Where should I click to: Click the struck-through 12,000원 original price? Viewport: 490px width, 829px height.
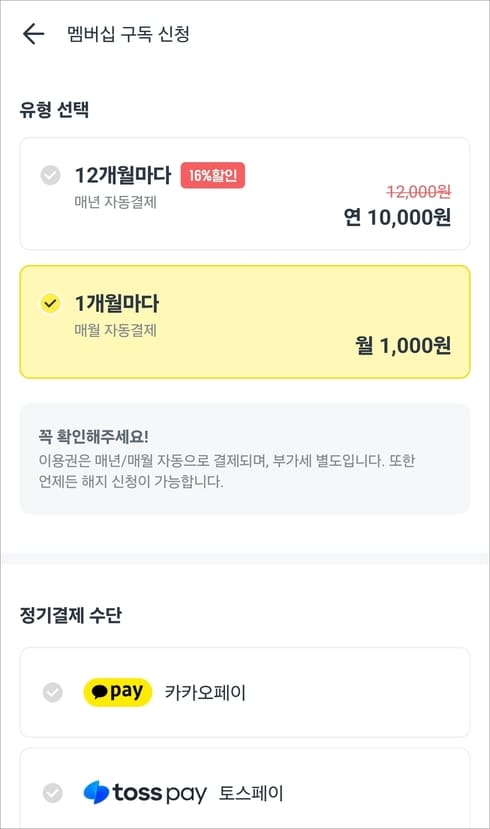click(419, 191)
